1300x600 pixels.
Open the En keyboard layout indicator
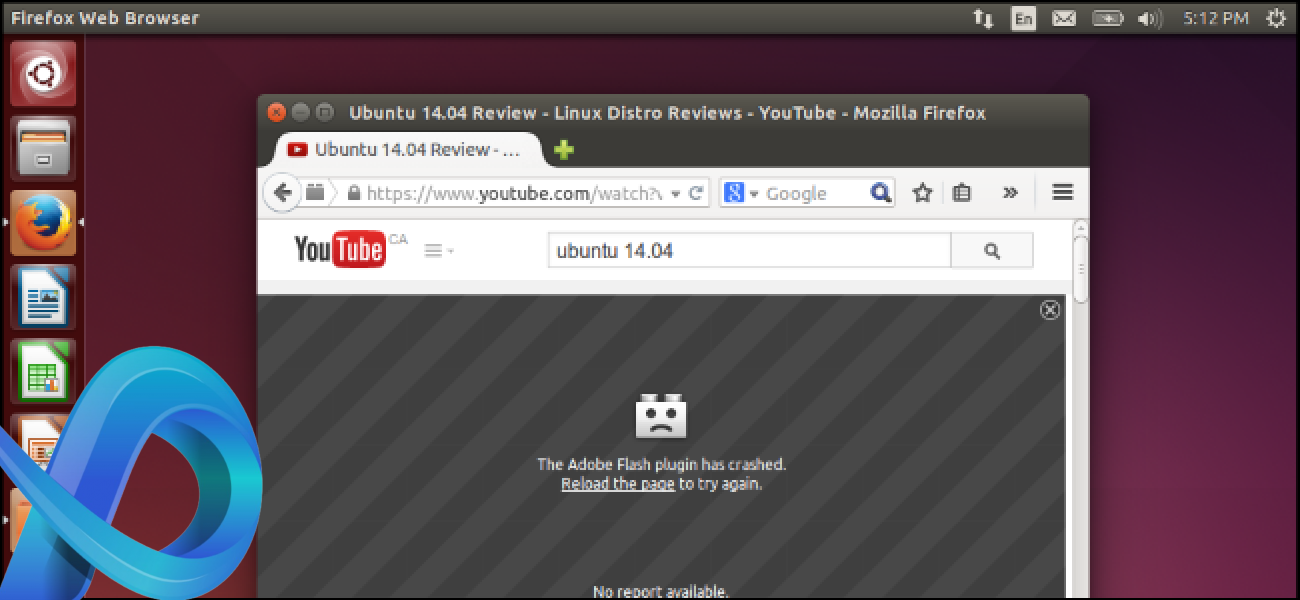pos(1023,18)
